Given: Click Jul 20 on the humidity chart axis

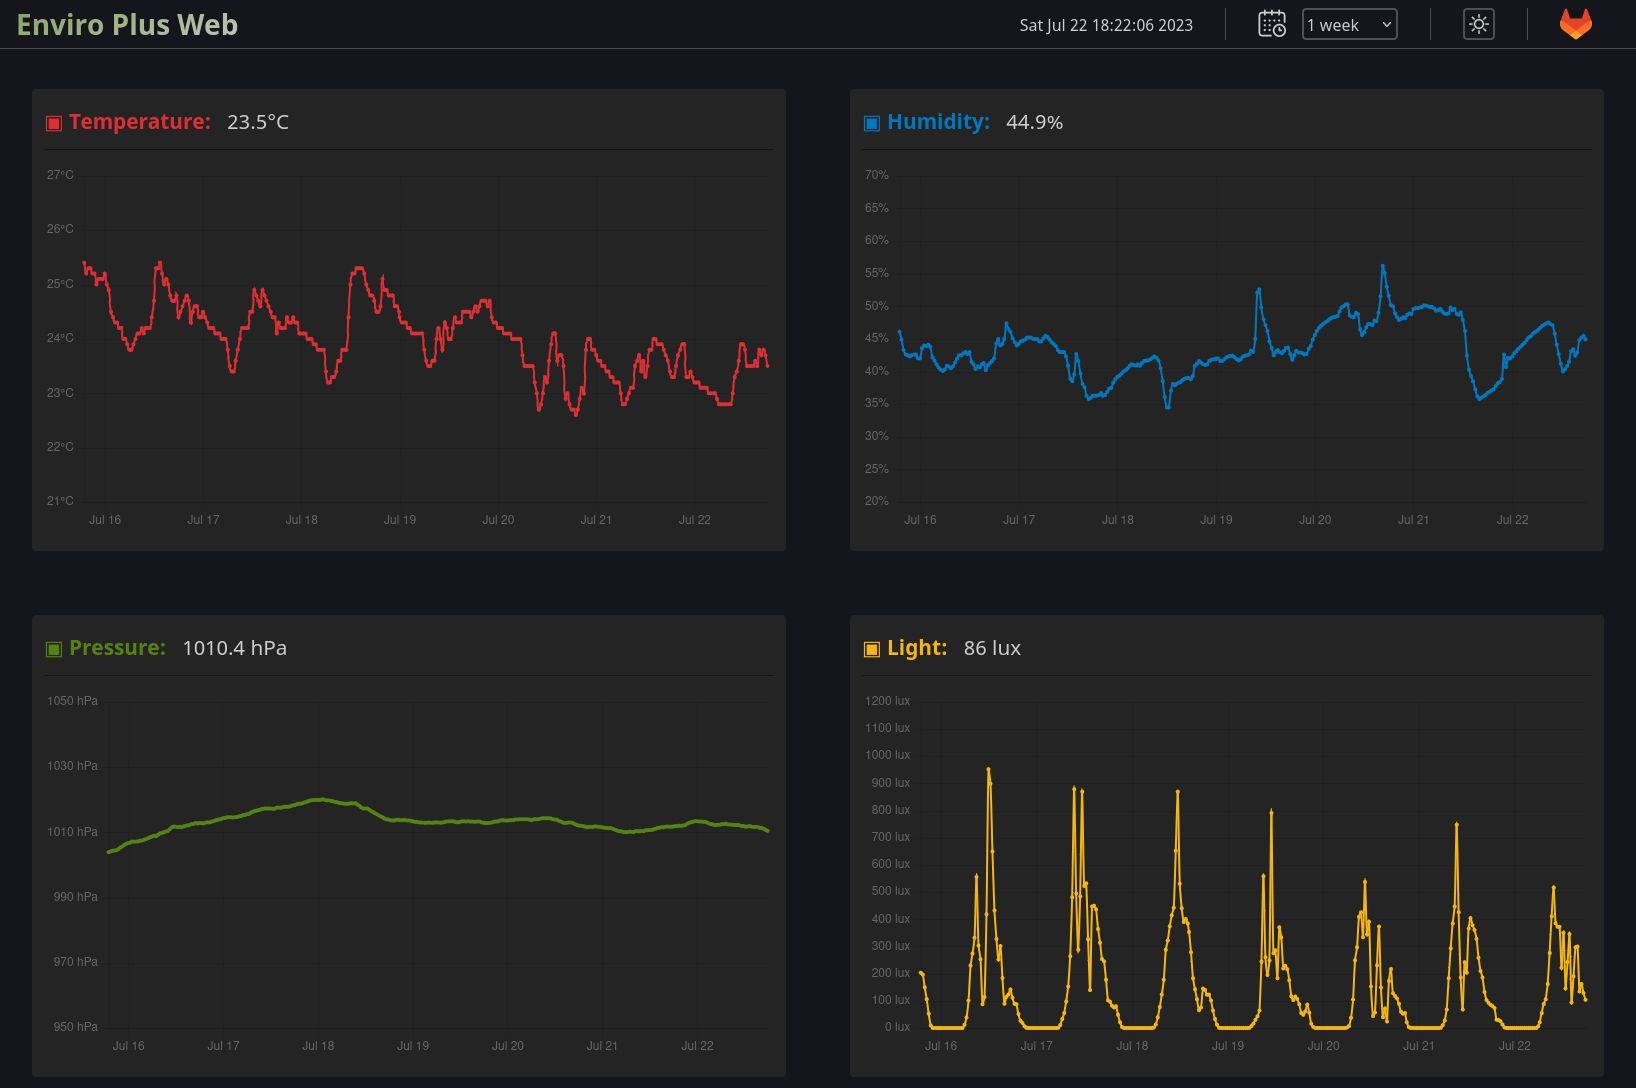Looking at the screenshot, I should 1314,519.
